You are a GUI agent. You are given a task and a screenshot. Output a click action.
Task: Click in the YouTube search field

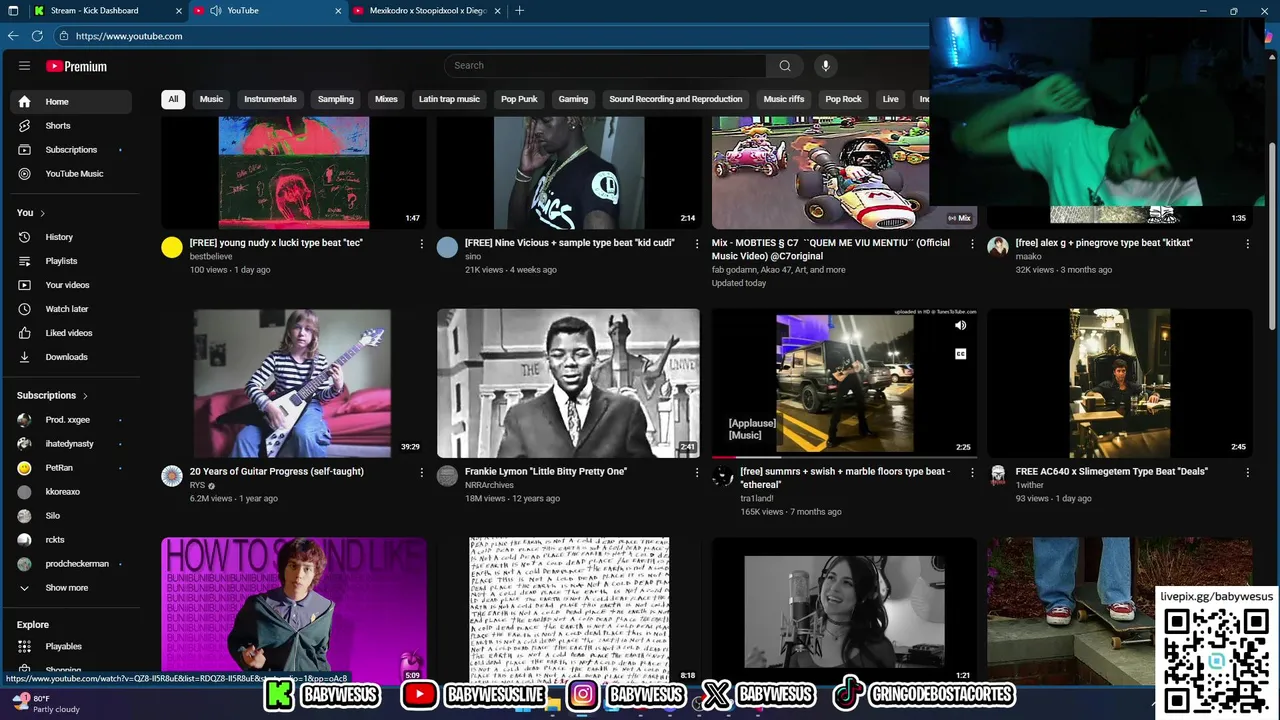[605, 66]
